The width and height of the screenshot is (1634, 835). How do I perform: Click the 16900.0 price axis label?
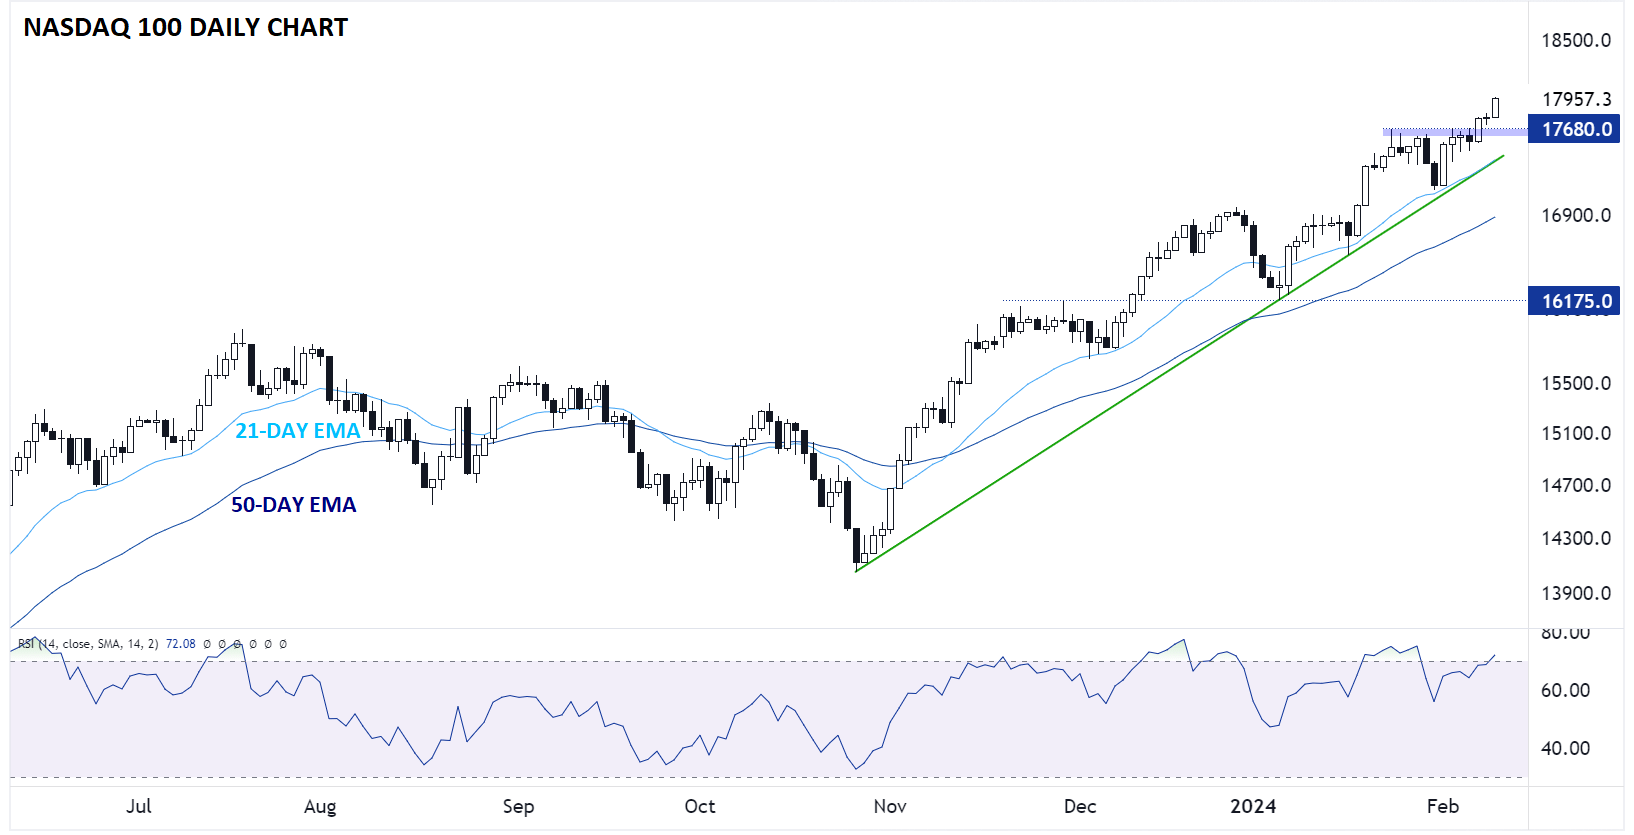pyautogui.click(x=1576, y=215)
